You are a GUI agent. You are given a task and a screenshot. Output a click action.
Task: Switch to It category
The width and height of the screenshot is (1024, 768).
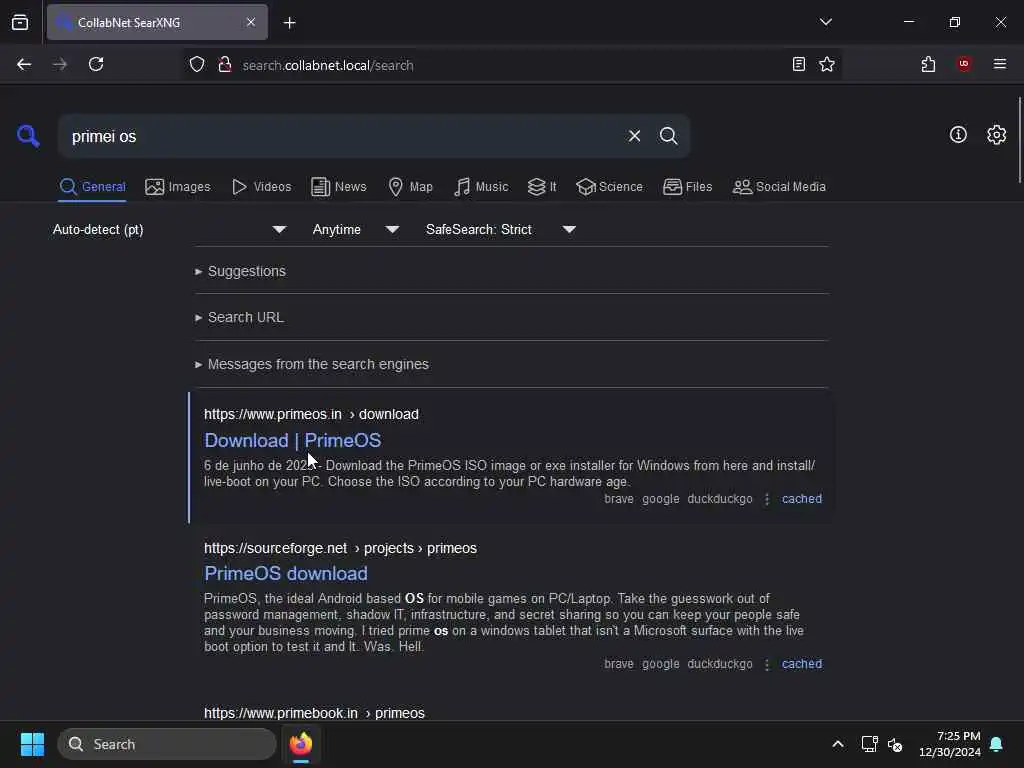click(542, 187)
